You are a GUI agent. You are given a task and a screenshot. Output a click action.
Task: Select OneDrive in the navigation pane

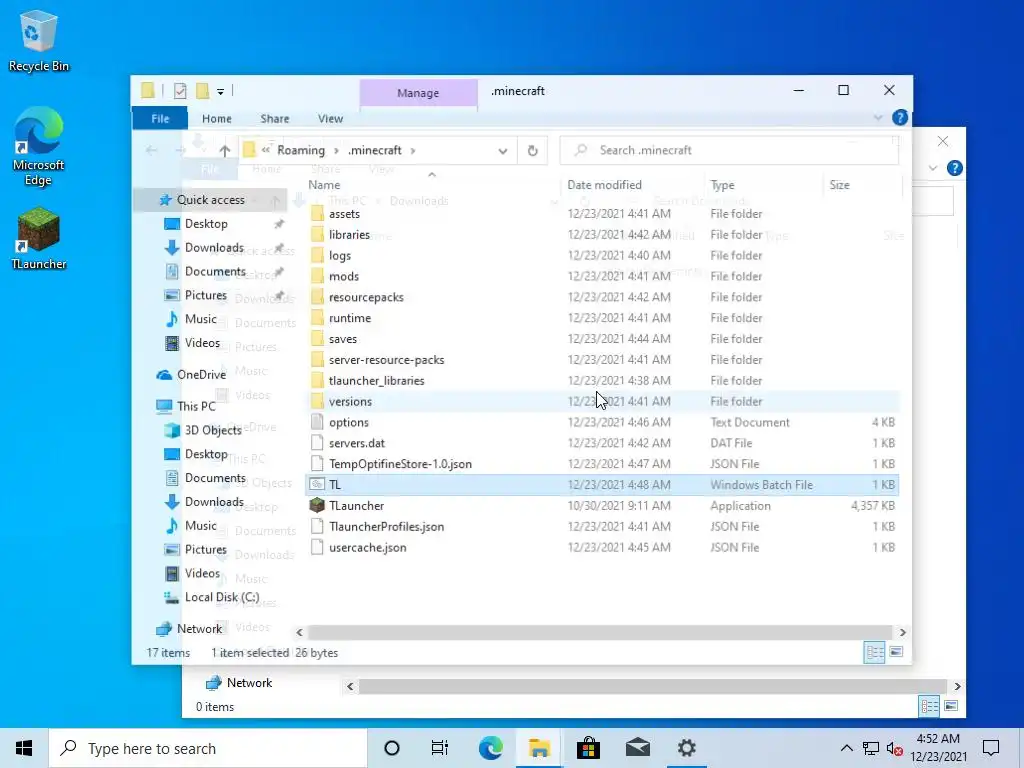pyautogui.click(x=200, y=375)
